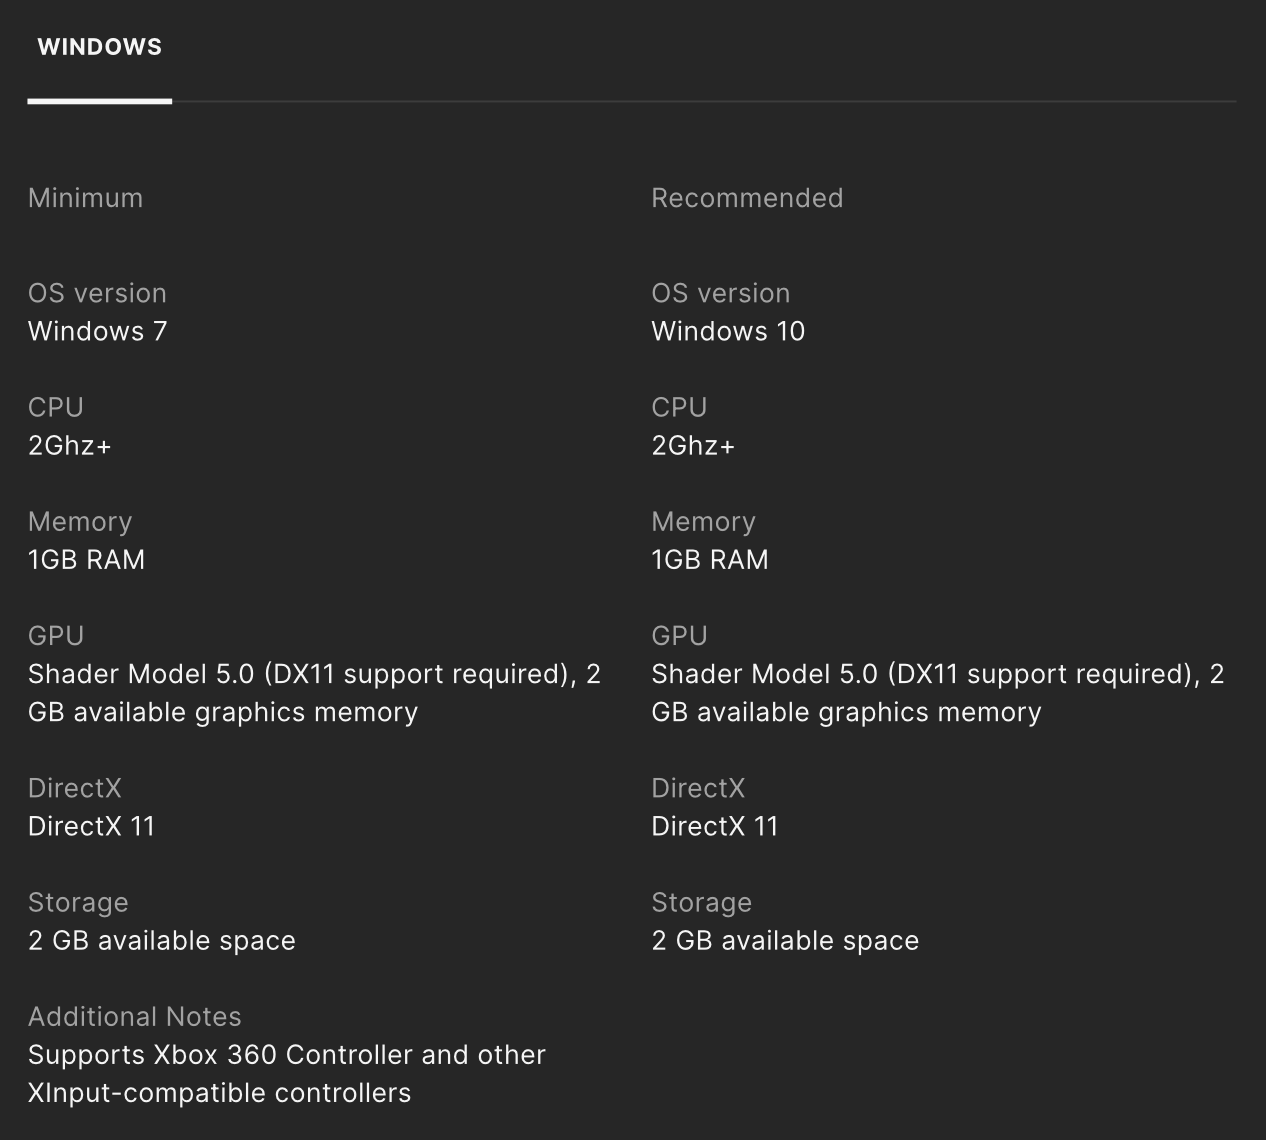Image resolution: width=1266 pixels, height=1140 pixels.
Task: Click Recommended storage 2 GB available space
Action: coord(784,940)
